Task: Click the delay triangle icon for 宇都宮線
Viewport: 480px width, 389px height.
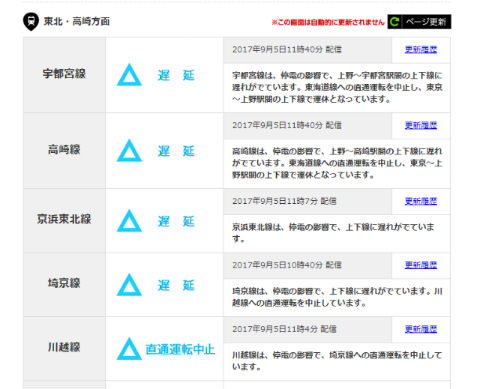Action: [x=129, y=75]
